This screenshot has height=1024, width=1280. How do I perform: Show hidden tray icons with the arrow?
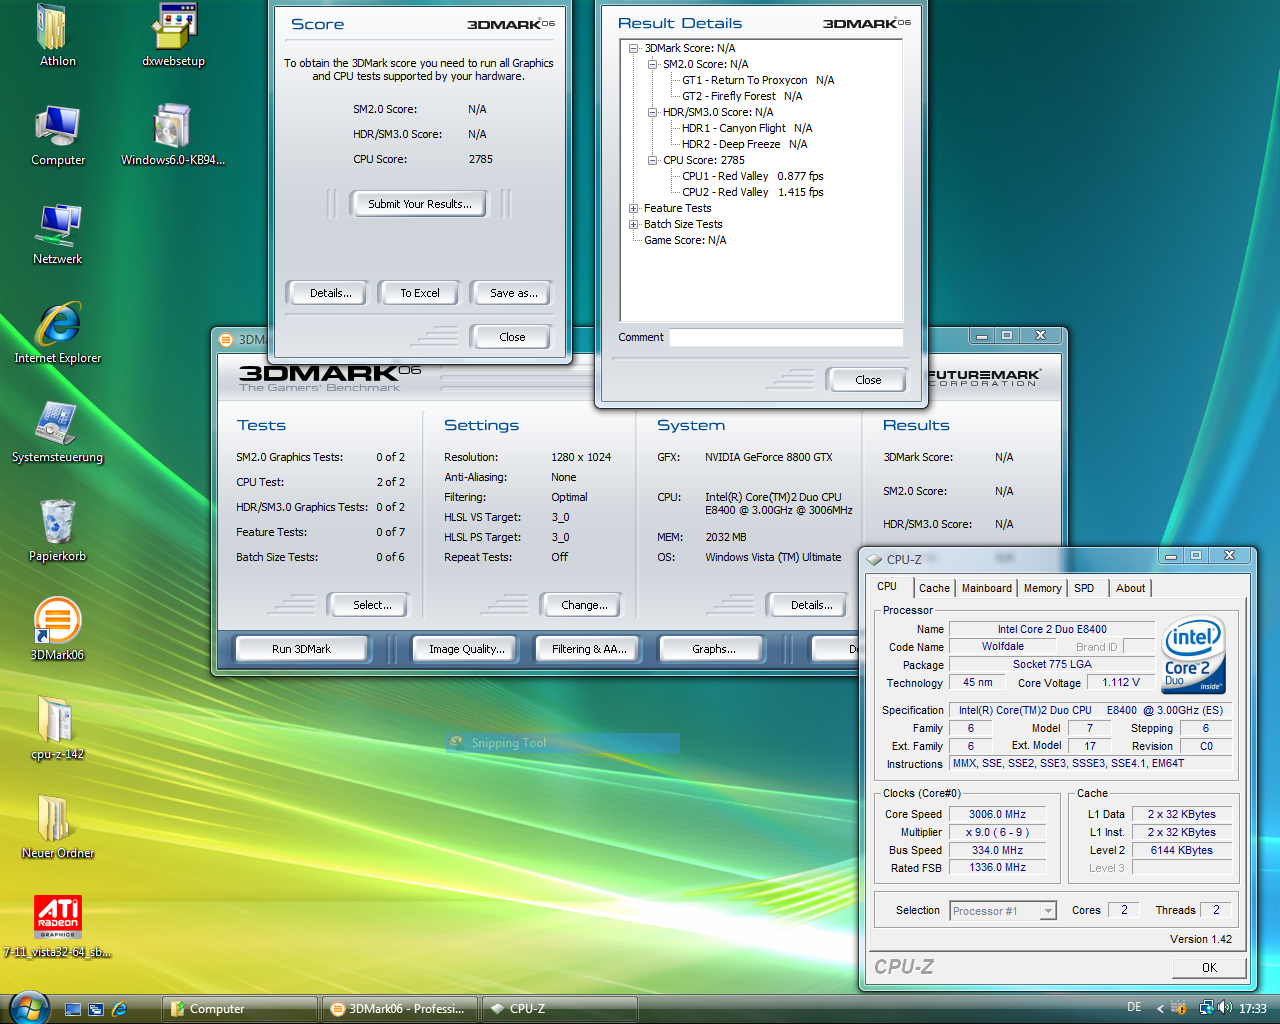1160,1008
